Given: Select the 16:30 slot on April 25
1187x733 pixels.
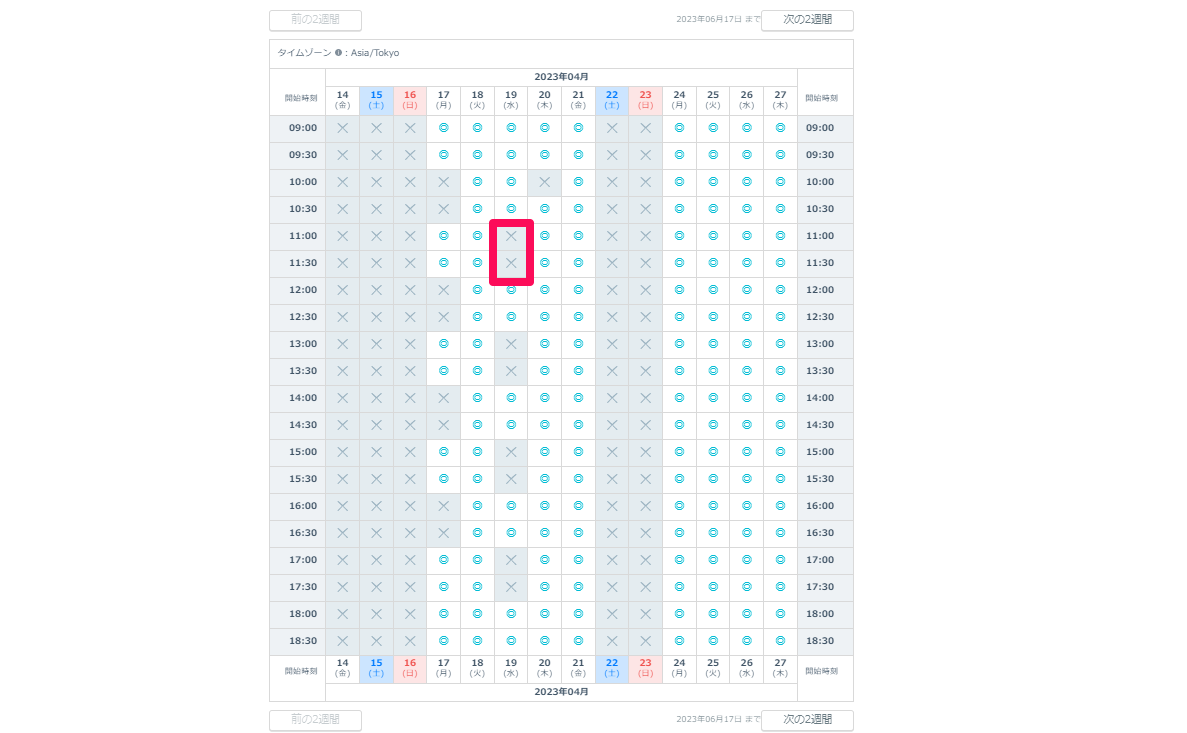Looking at the screenshot, I should 713,533.
